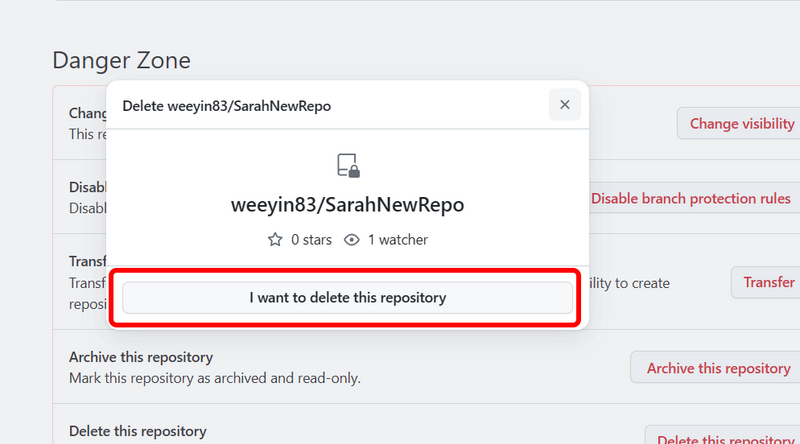800x444 pixels.
Task: Select the Danger Zone heading
Action: pos(121,60)
